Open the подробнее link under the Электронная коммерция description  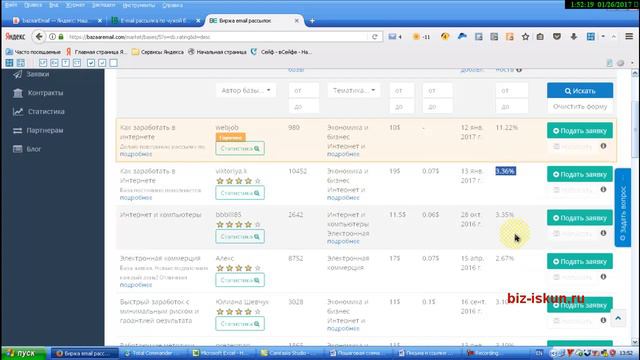136,285
